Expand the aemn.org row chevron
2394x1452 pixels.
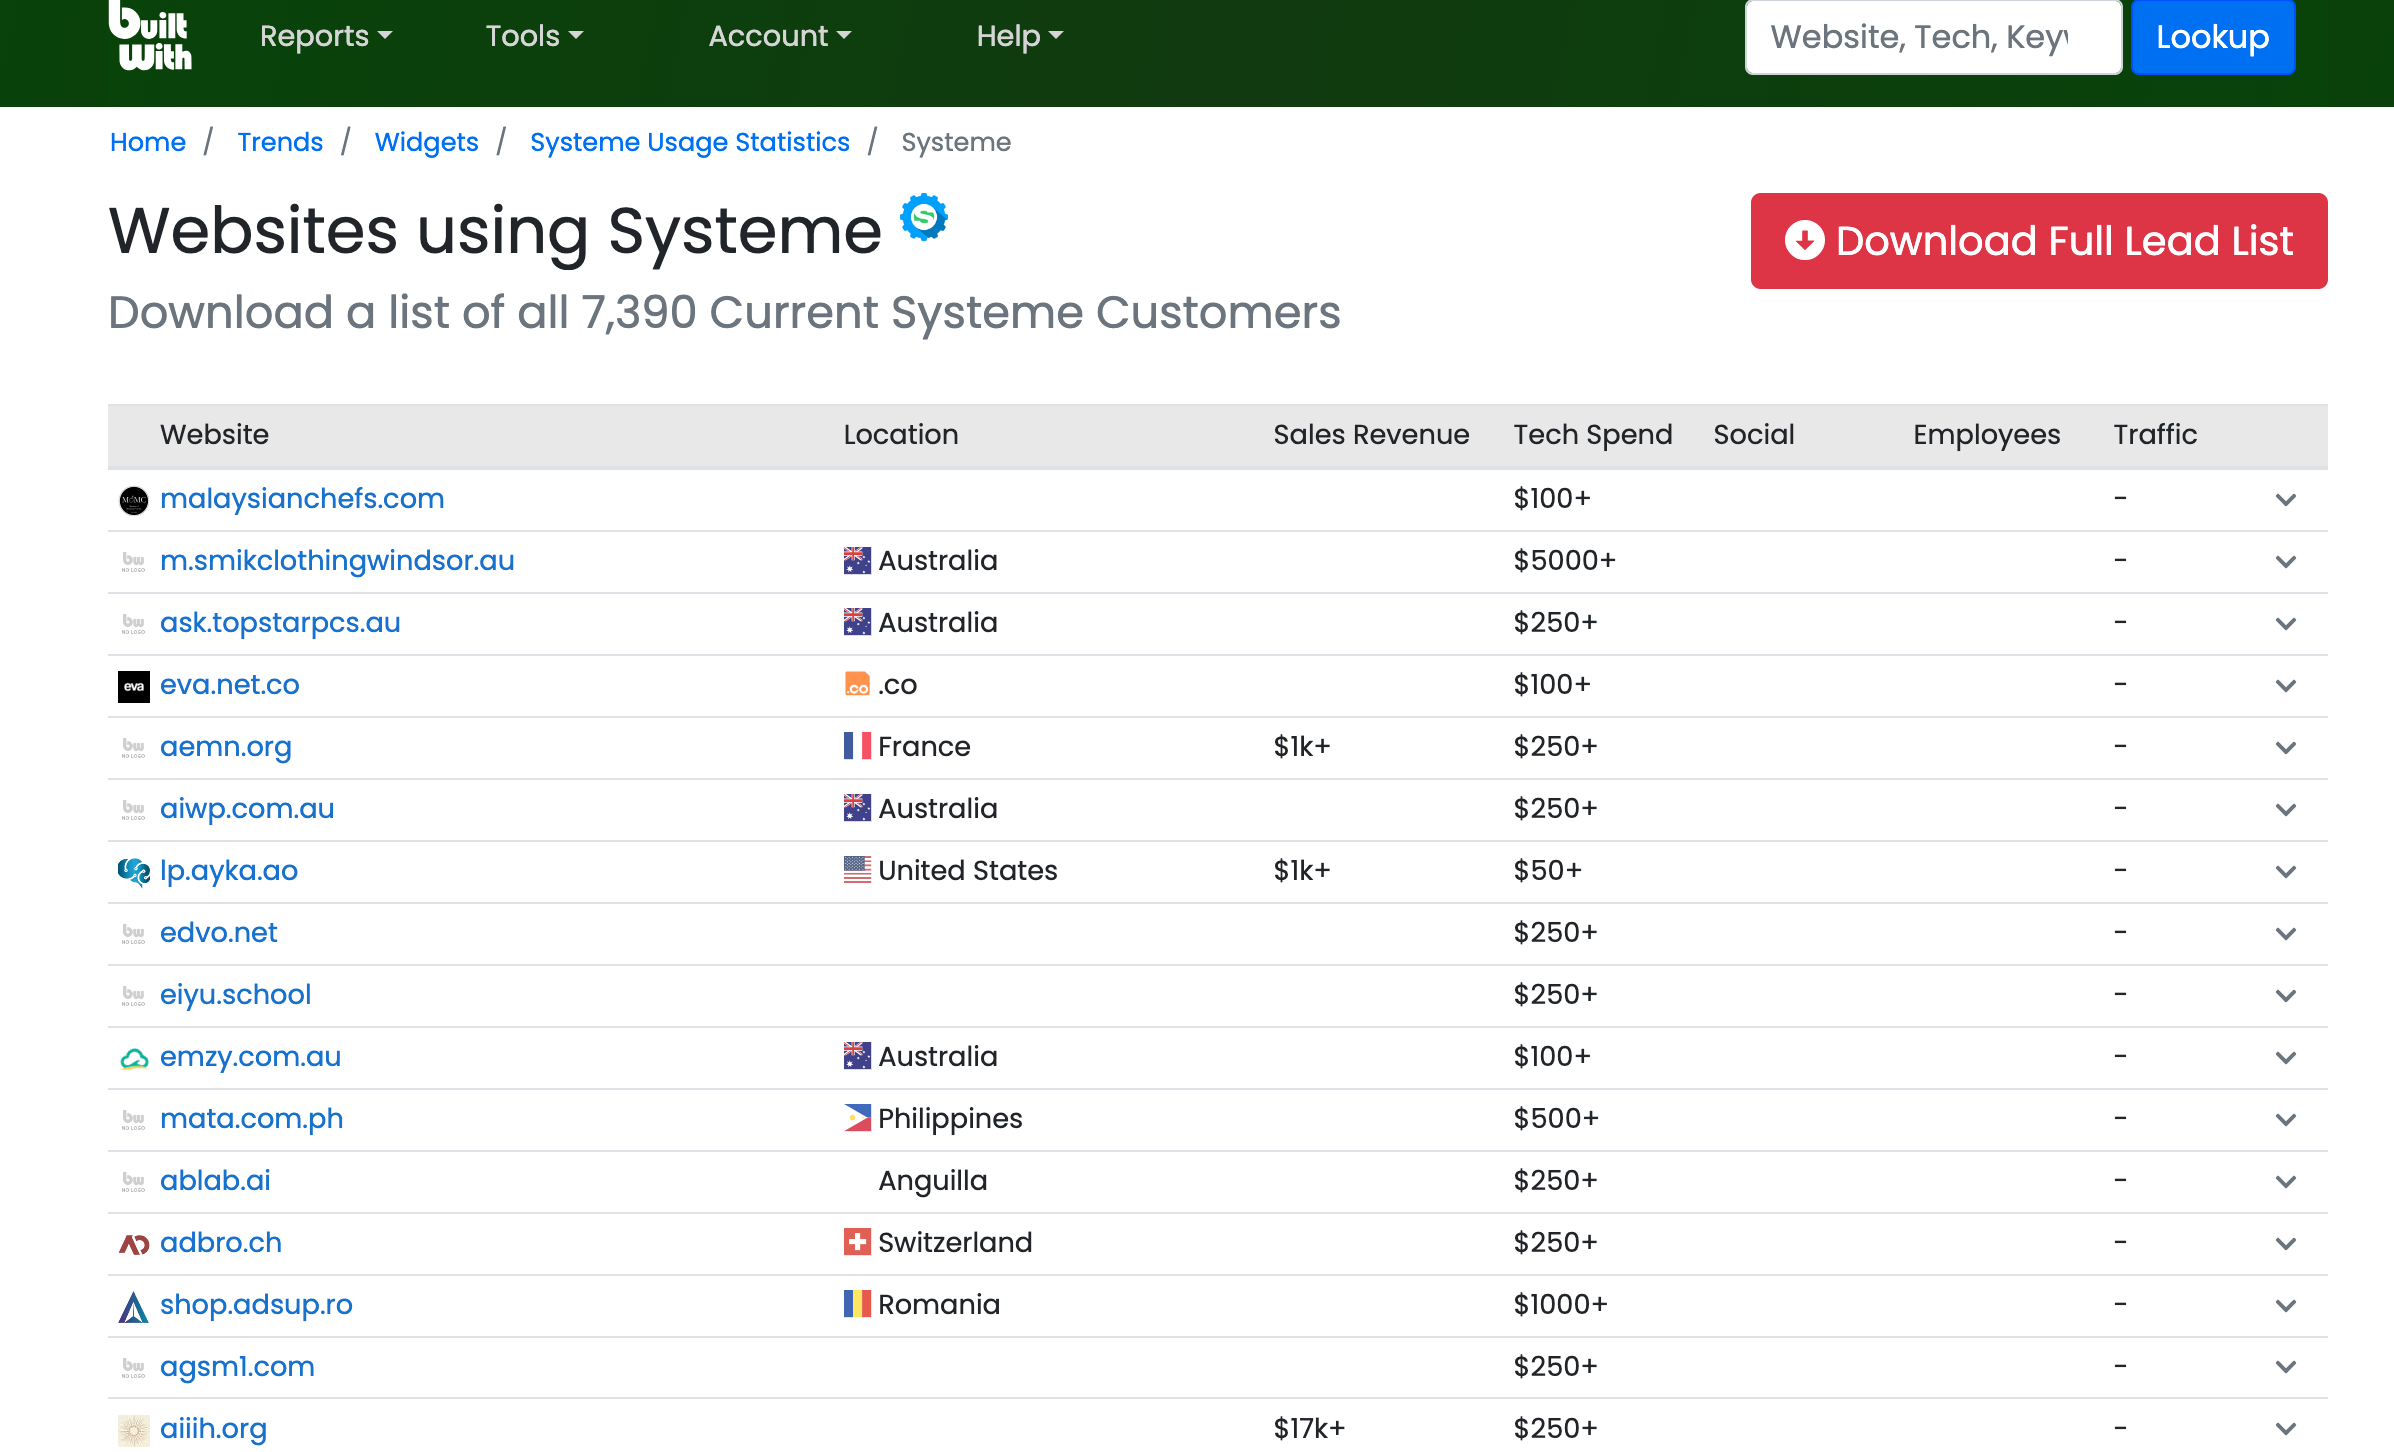[x=2285, y=747]
